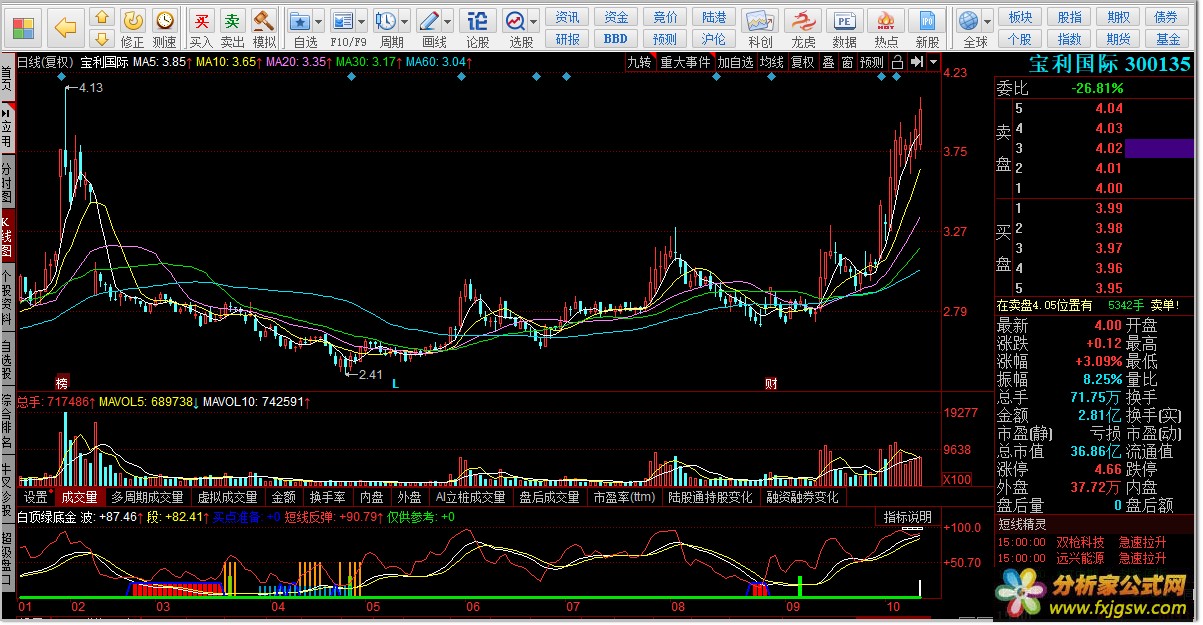Image resolution: width=1203 pixels, height=625 pixels.
Task: Open the 论股 discussion icon
Action: pos(478,20)
